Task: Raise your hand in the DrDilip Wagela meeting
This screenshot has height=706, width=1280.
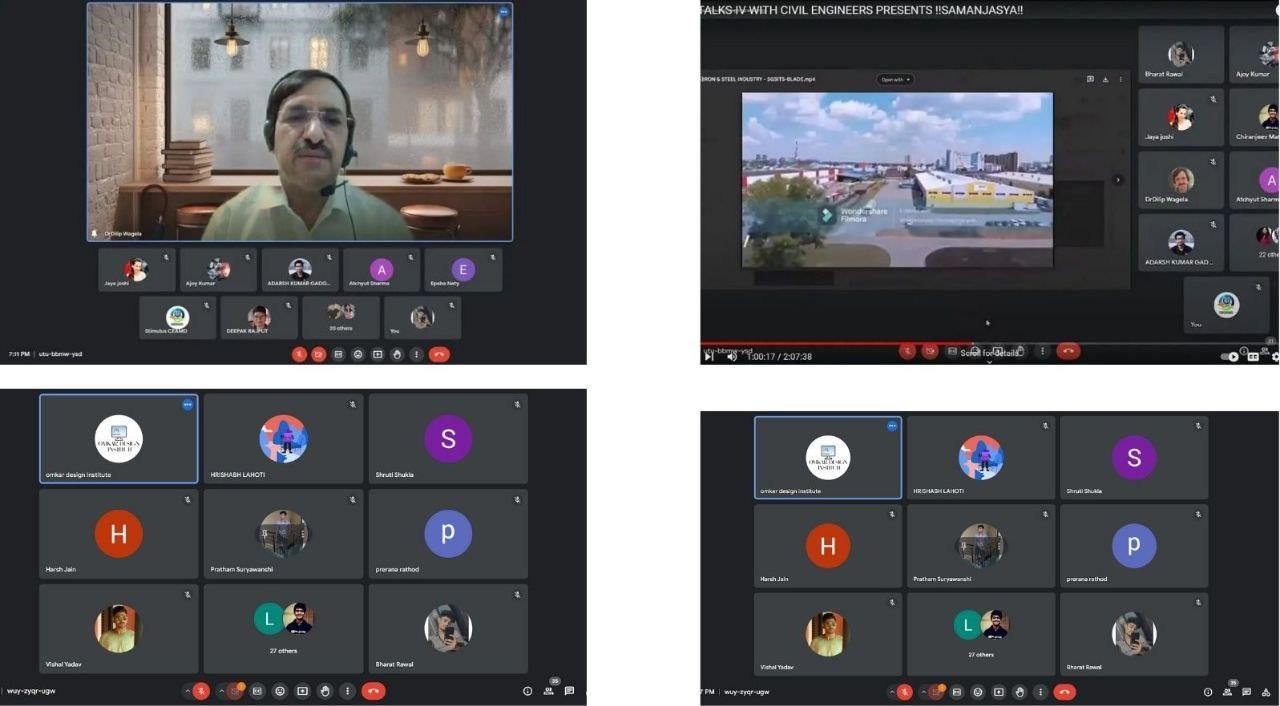Action: [397, 354]
